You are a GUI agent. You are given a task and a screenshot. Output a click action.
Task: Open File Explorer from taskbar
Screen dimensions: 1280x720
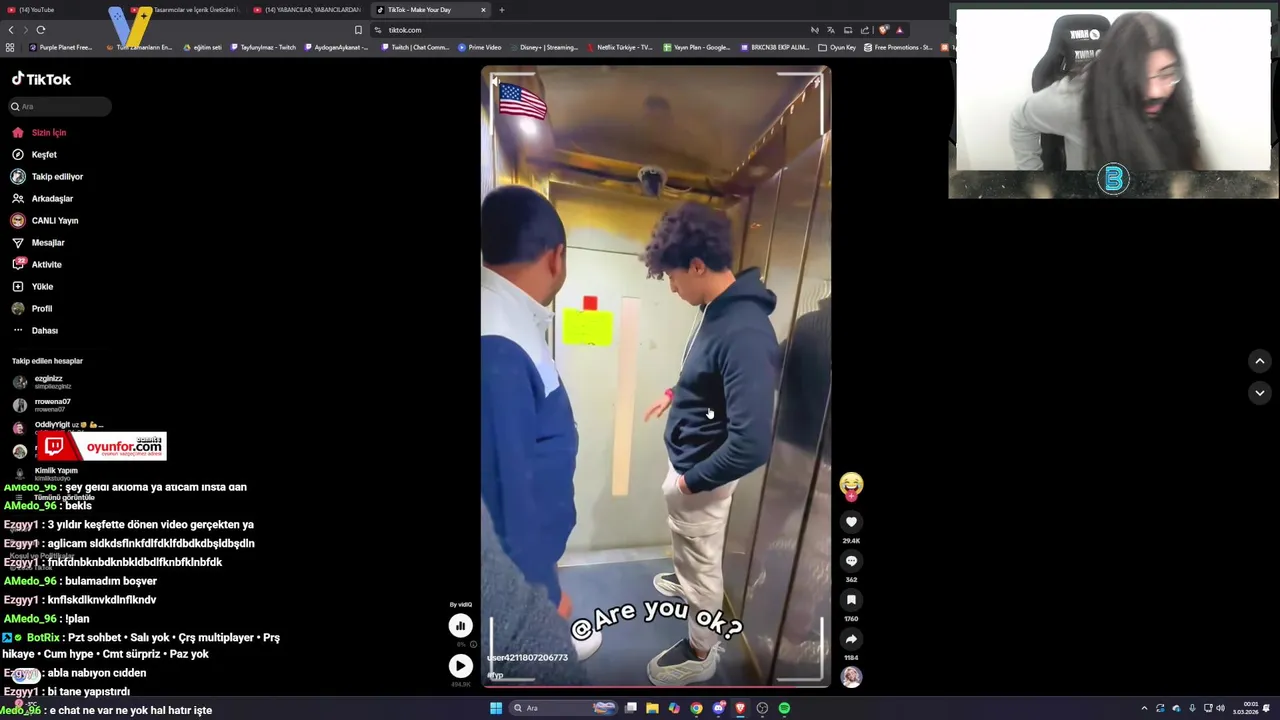652,708
